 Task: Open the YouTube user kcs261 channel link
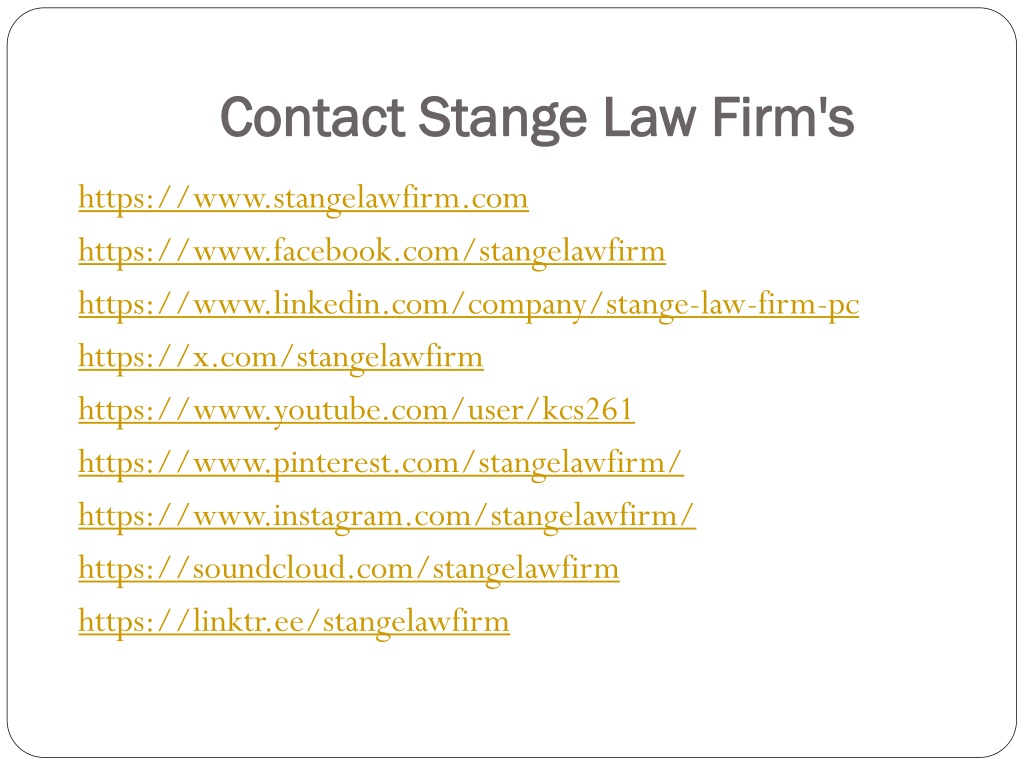[x=356, y=410]
